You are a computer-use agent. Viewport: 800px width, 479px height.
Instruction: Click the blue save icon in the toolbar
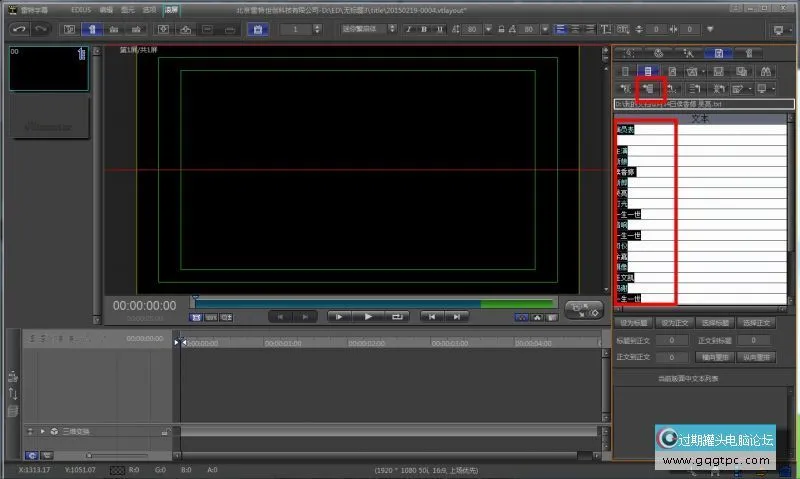click(x=257, y=30)
